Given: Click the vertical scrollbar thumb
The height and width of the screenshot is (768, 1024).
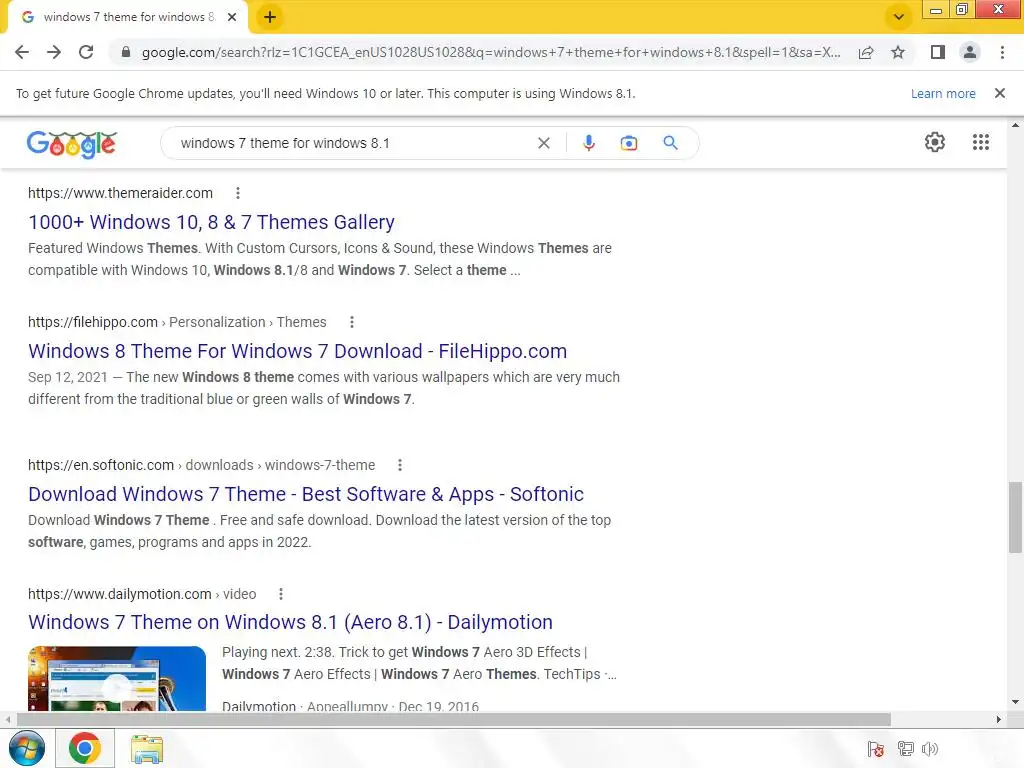Looking at the screenshot, I should (x=1015, y=518).
